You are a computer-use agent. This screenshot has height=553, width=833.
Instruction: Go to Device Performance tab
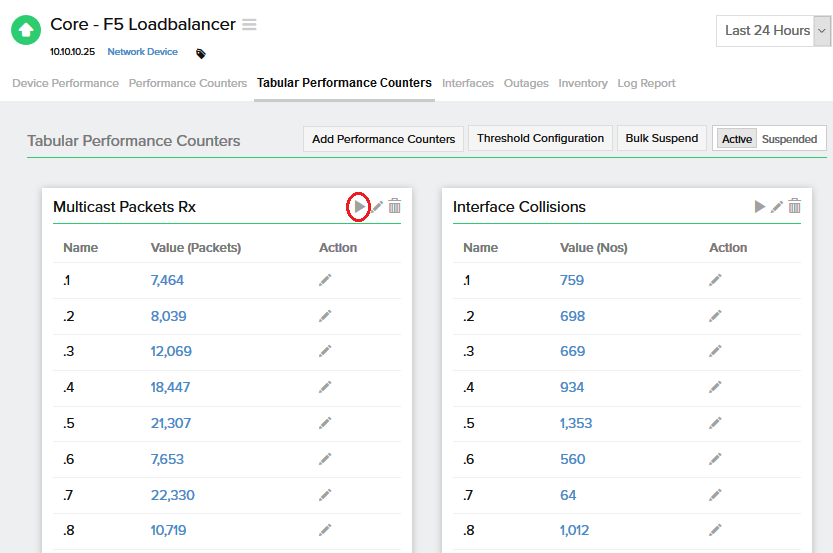point(65,83)
